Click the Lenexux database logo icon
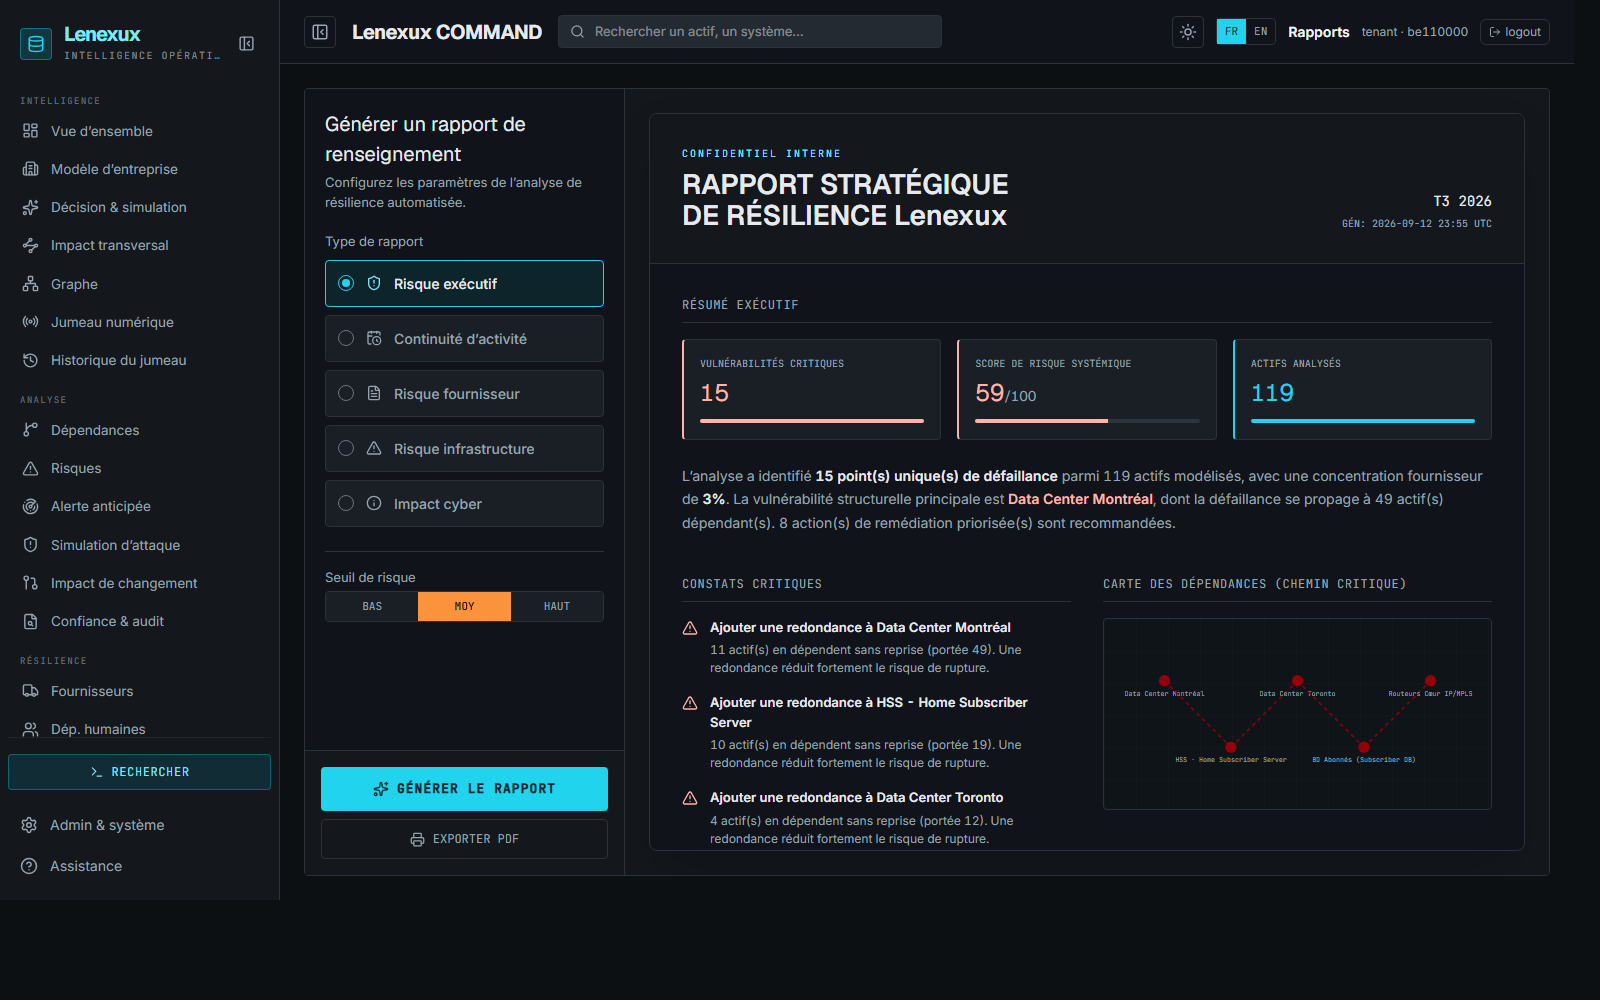Image resolution: width=1600 pixels, height=1000 pixels. 36,43
